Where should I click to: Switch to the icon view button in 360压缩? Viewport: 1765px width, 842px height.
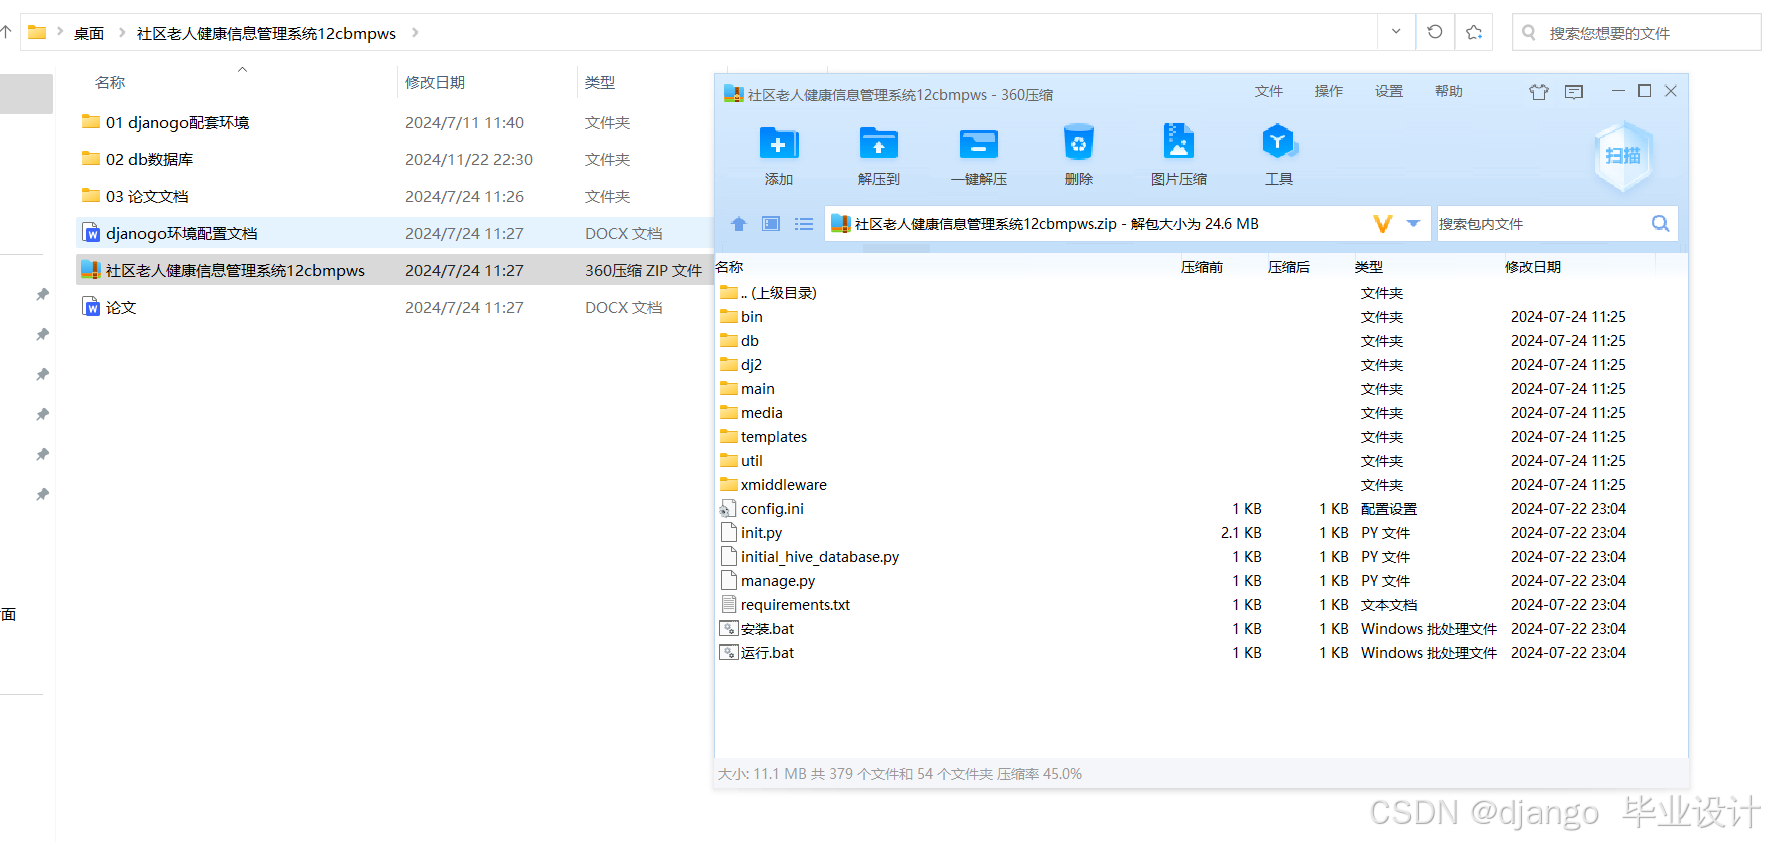[x=771, y=224]
